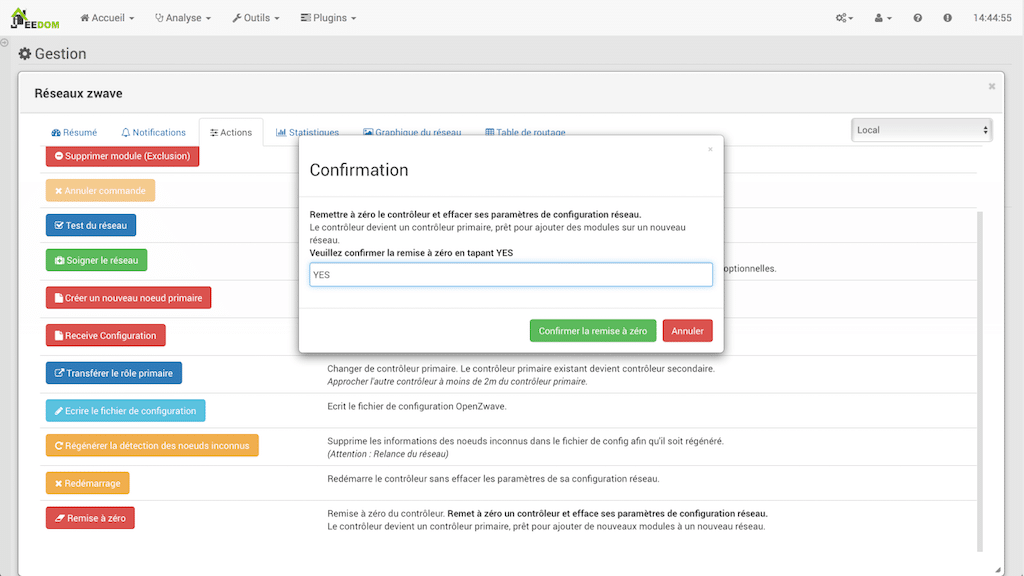Image resolution: width=1024 pixels, height=576 pixels.
Task: Open the Outils menu
Action: [x=256, y=18]
